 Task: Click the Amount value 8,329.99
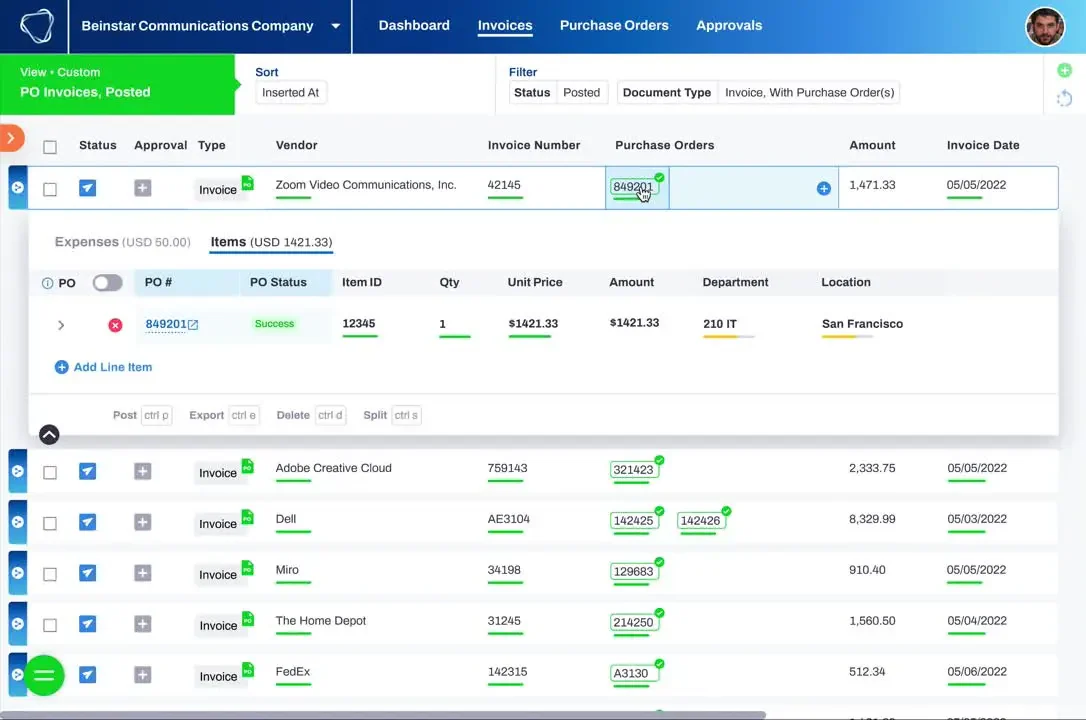(x=872, y=519)
